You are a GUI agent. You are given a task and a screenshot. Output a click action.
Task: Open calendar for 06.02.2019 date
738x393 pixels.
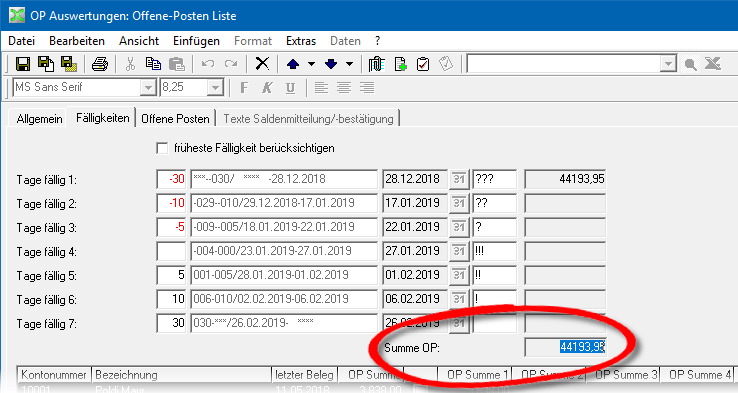459,299
